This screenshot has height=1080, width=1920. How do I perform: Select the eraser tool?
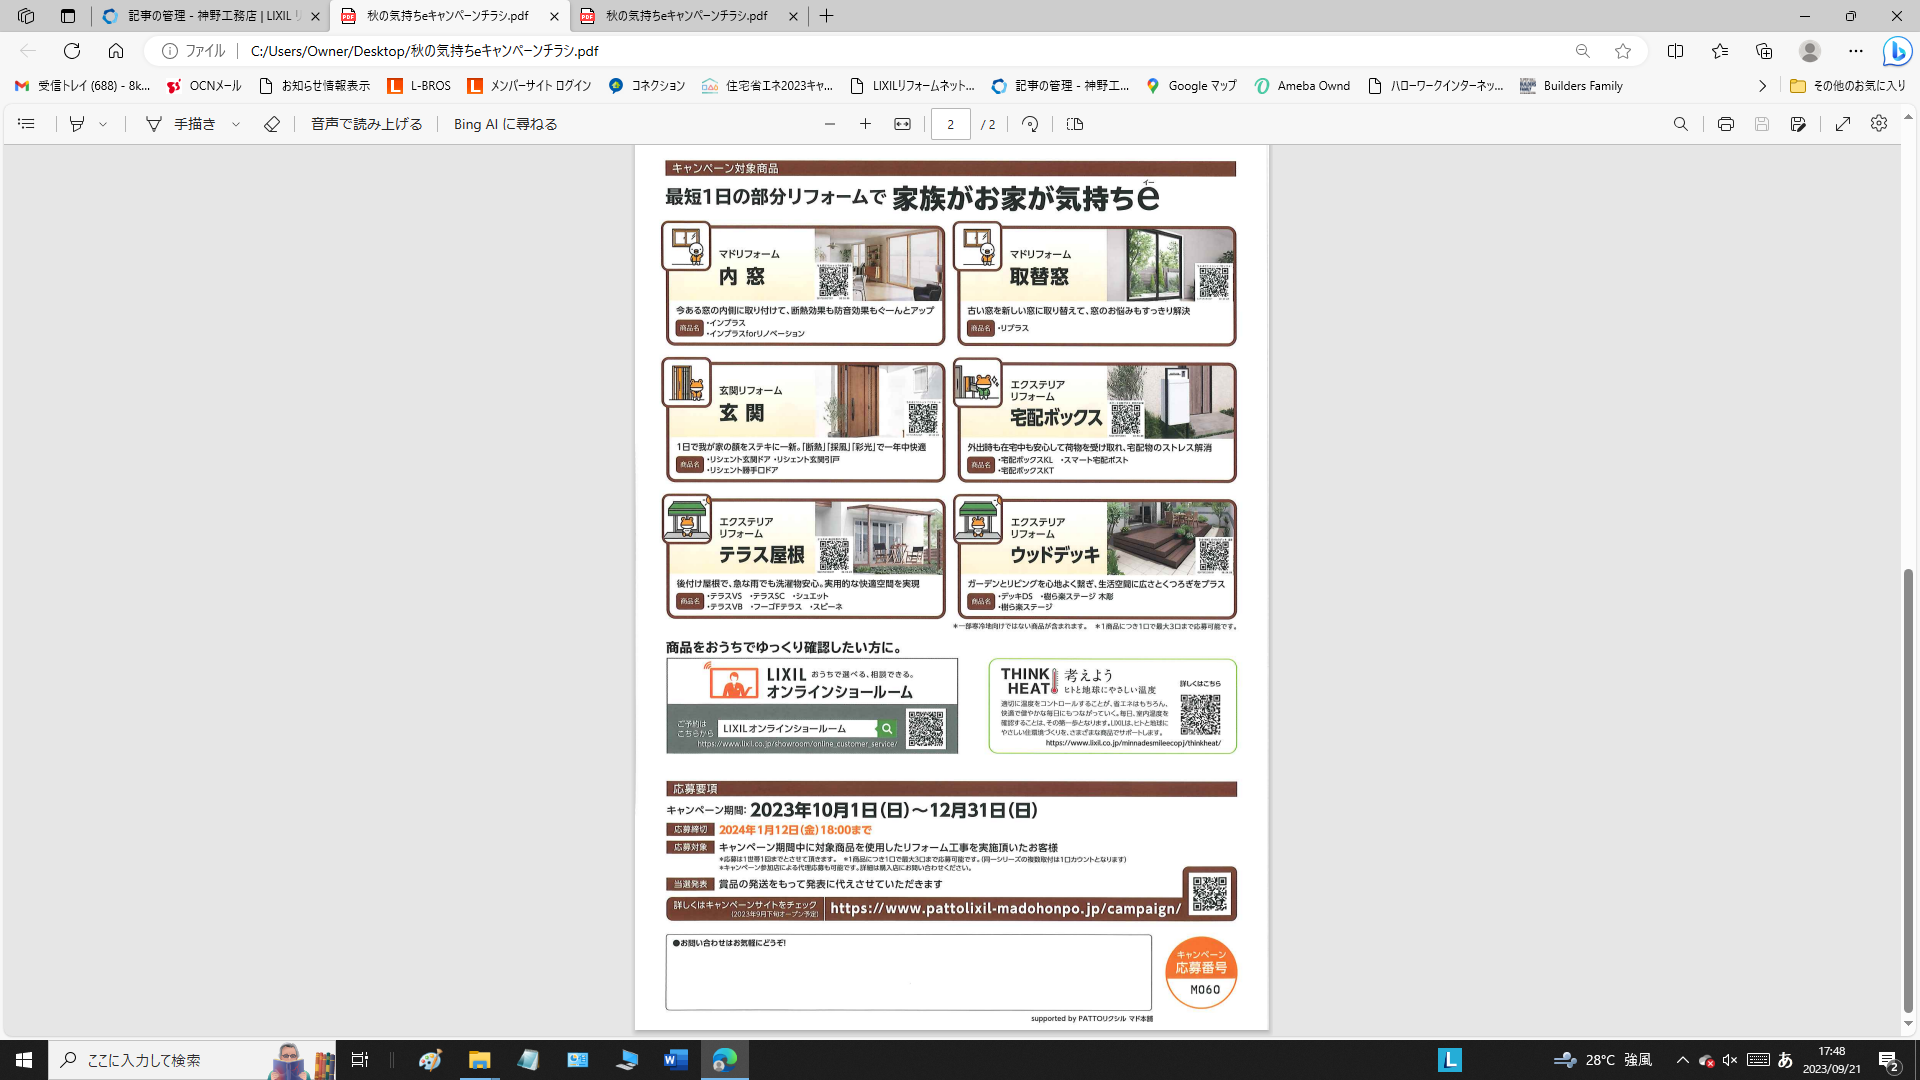tap(271, 124)
